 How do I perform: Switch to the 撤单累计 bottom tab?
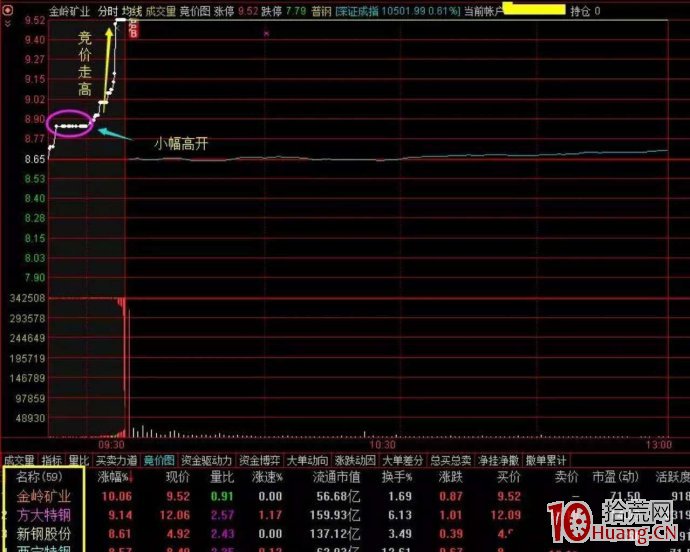point(546,460)
